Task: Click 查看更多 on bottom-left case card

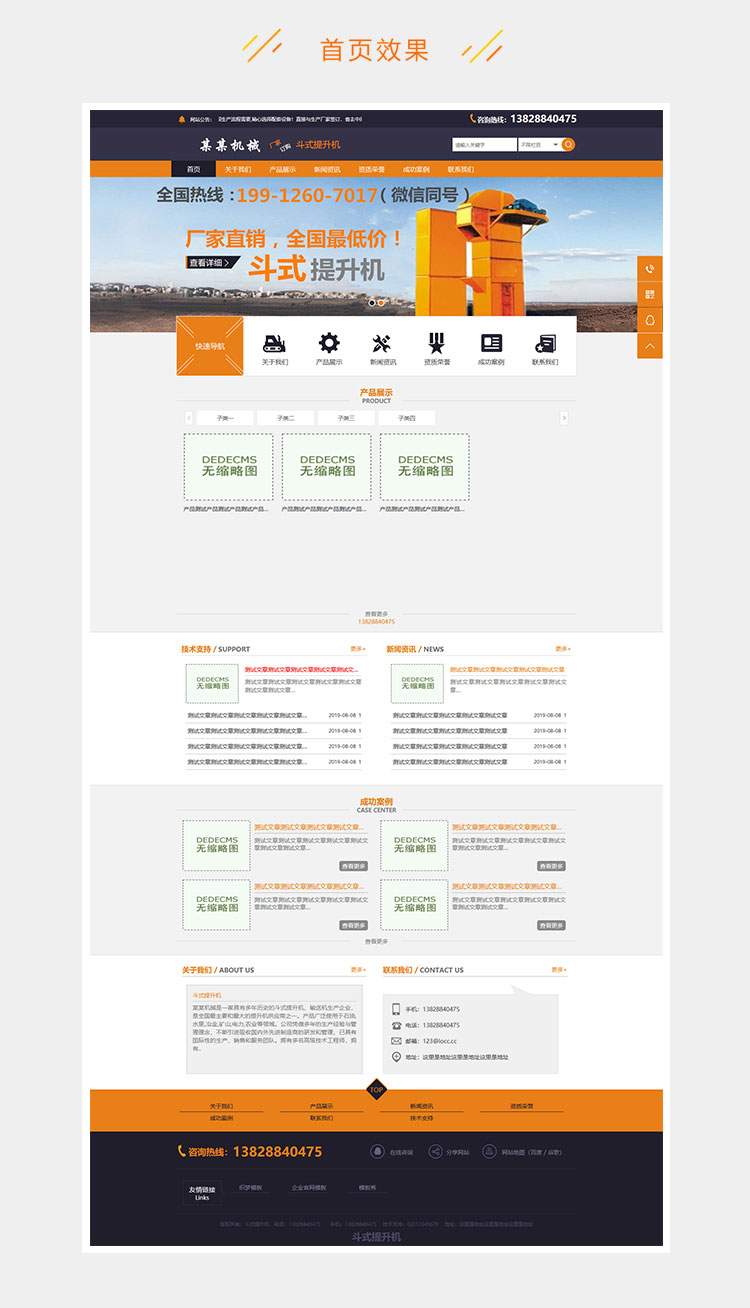Action: [354, 926]
